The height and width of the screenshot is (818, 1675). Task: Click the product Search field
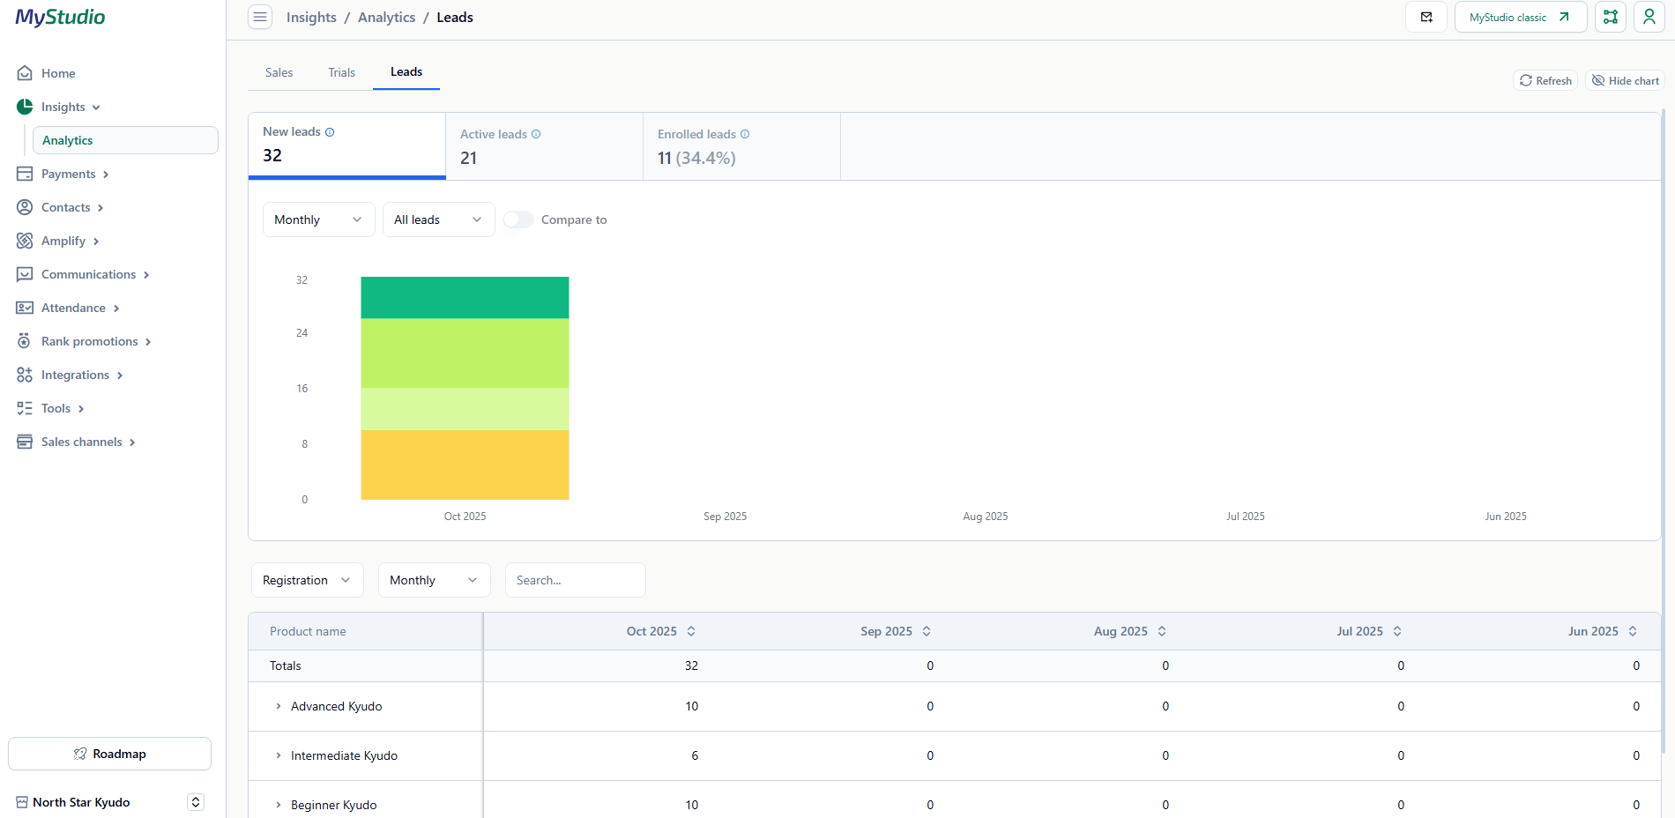coord(575,580)
